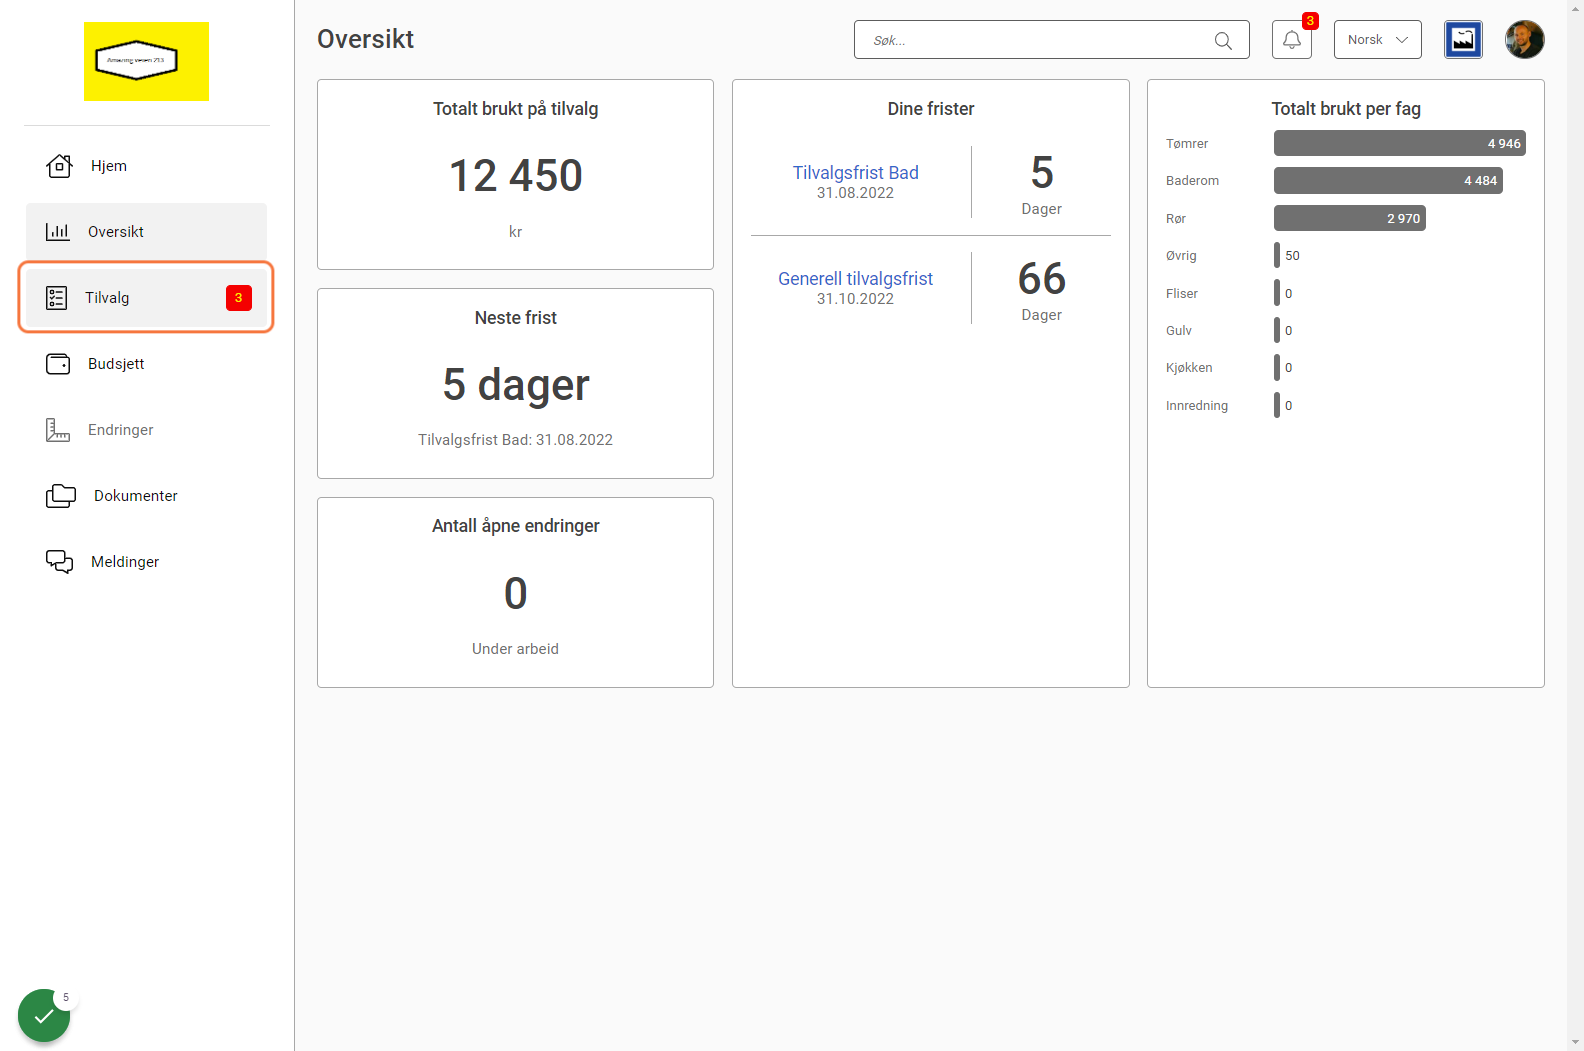Click the 'Totalt brukt per fag' heading
Image resolution: width=1584 pixels, height=1051 pixels.
[1346, 109]
